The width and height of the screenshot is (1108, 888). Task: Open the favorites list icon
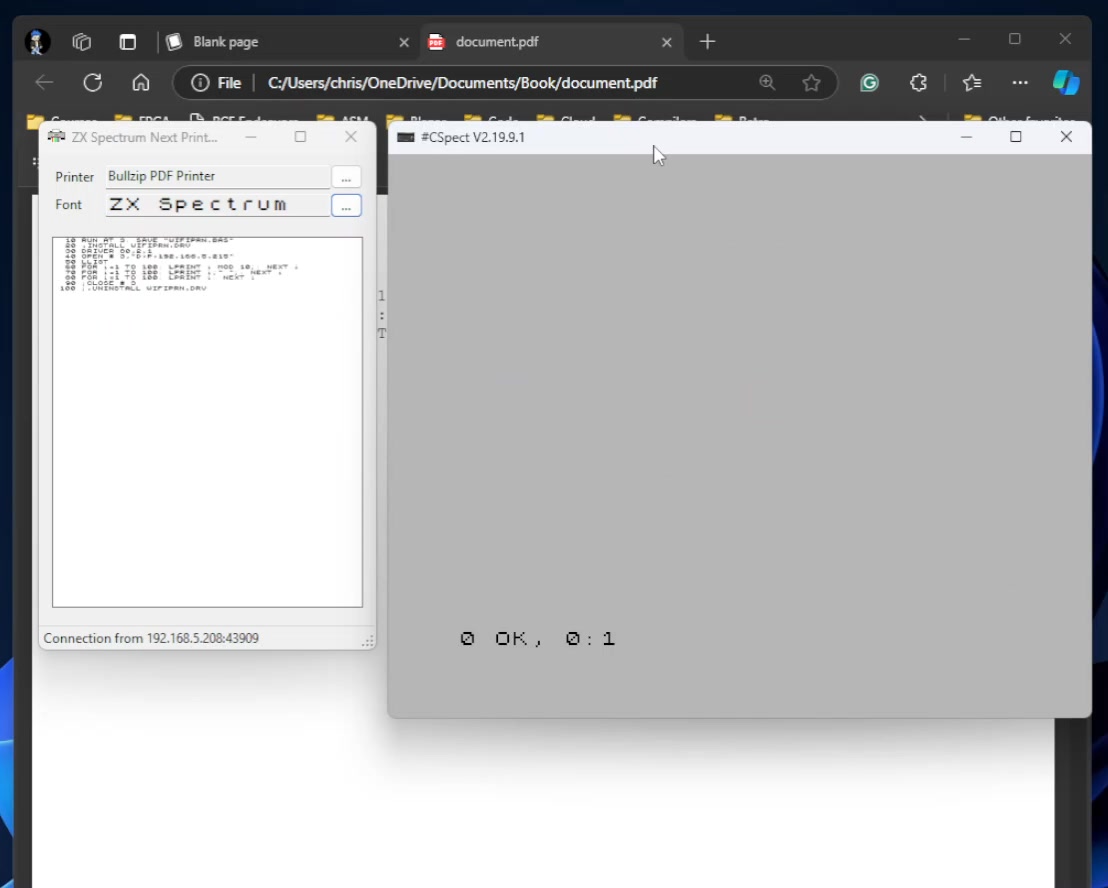pyautogui.click(x=972, y=83)
